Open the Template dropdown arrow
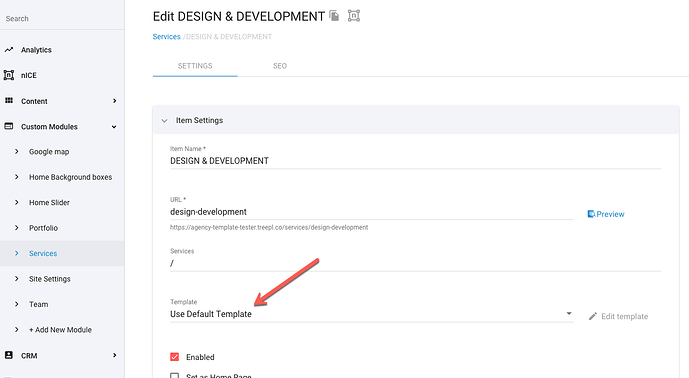Image resolution: width=689 pixels, height=378 pixels. click(x=569, y=313)
